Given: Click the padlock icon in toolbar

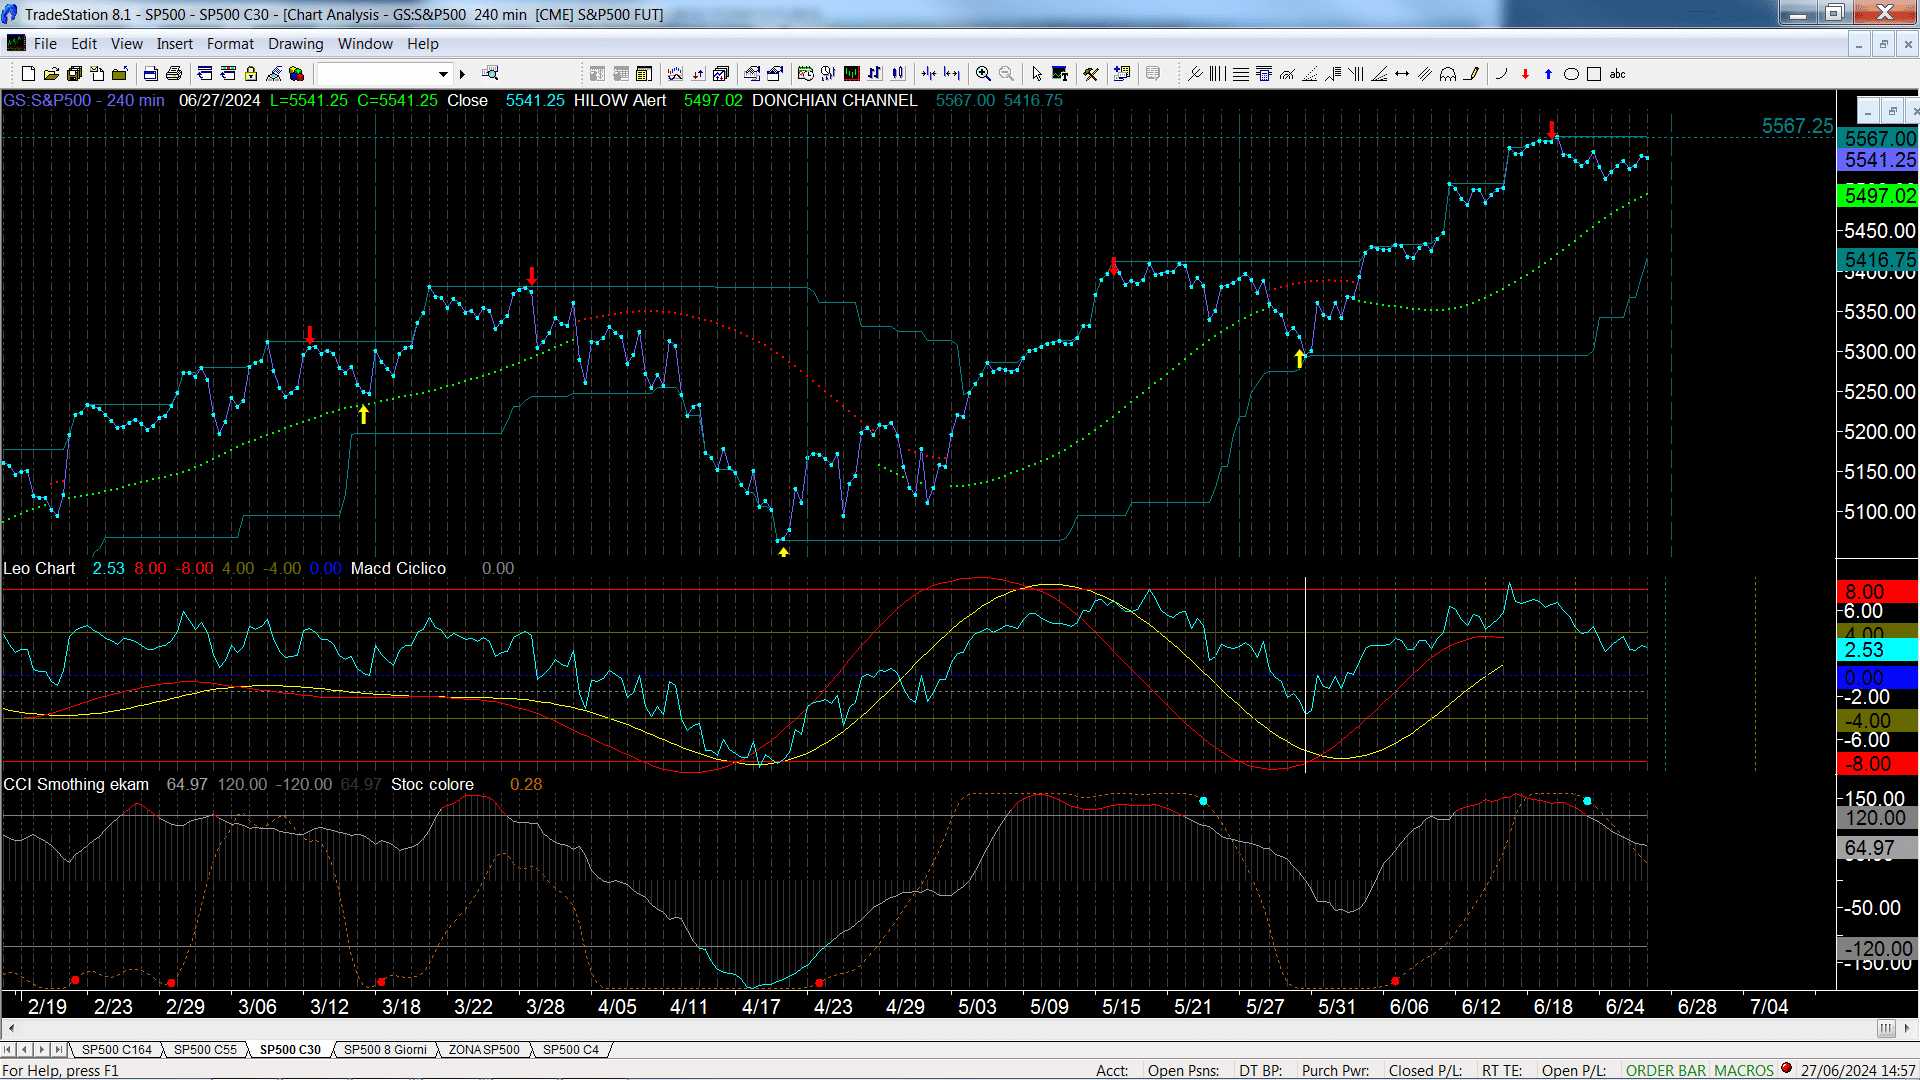Looking at the screenshot, I should point(251,74).
